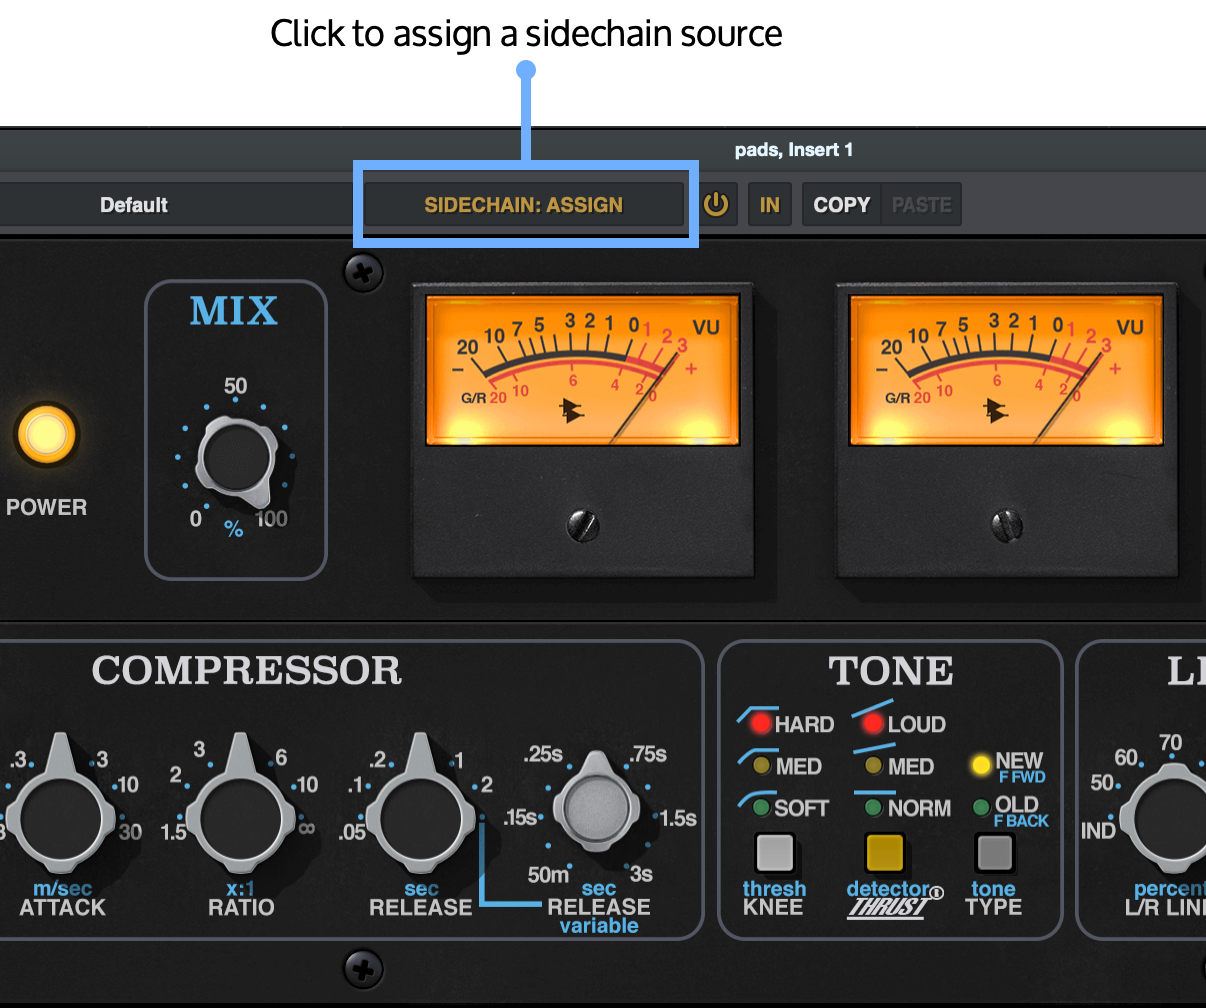Select the NORM detector setting

[872, 808]
